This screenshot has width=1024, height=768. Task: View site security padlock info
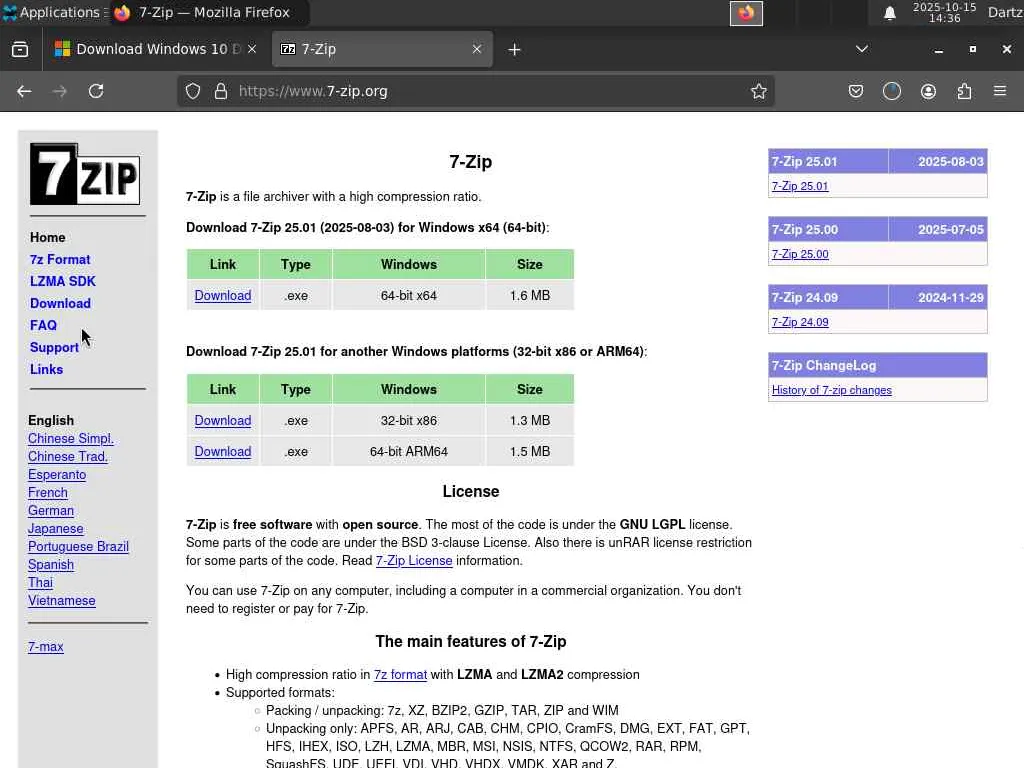pos(221,91)
